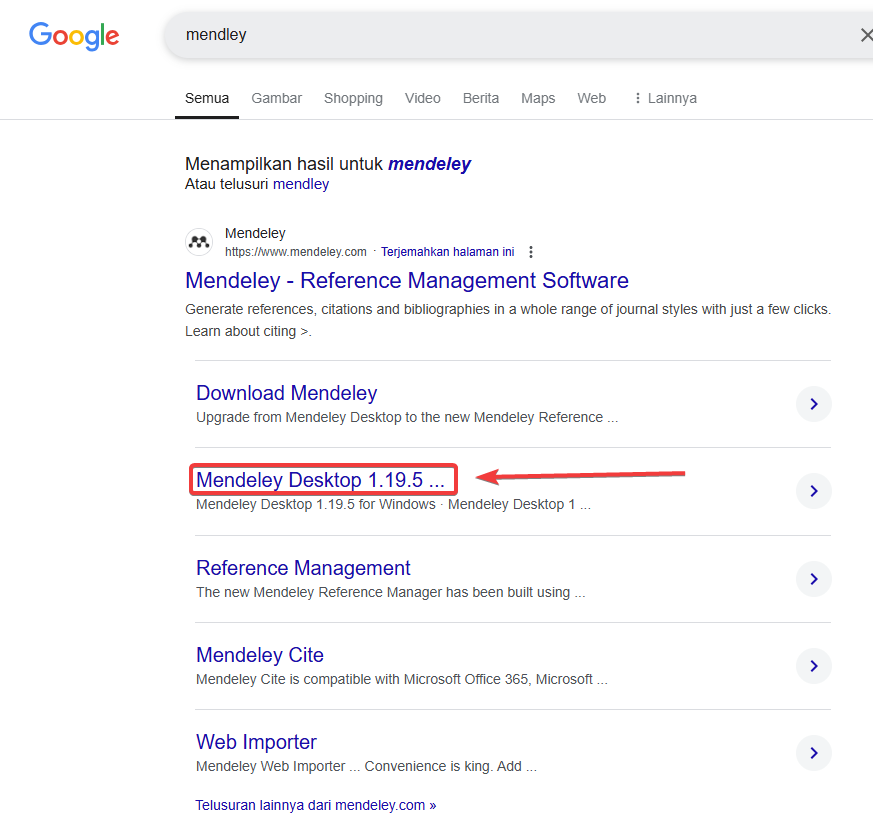Screen dimensions: 873x829
Task: Click the https://www.mendeley.com URL
Action: point(296,252)
